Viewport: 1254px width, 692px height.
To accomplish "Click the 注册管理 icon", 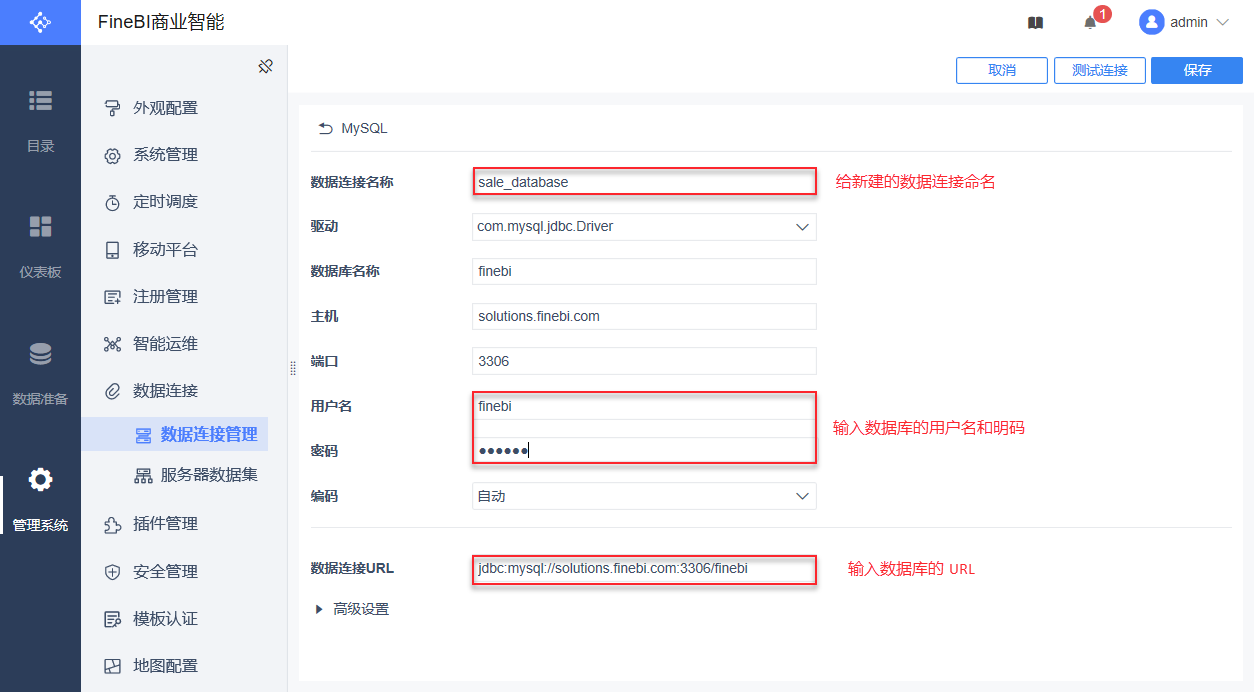I will tap(113, 297).
